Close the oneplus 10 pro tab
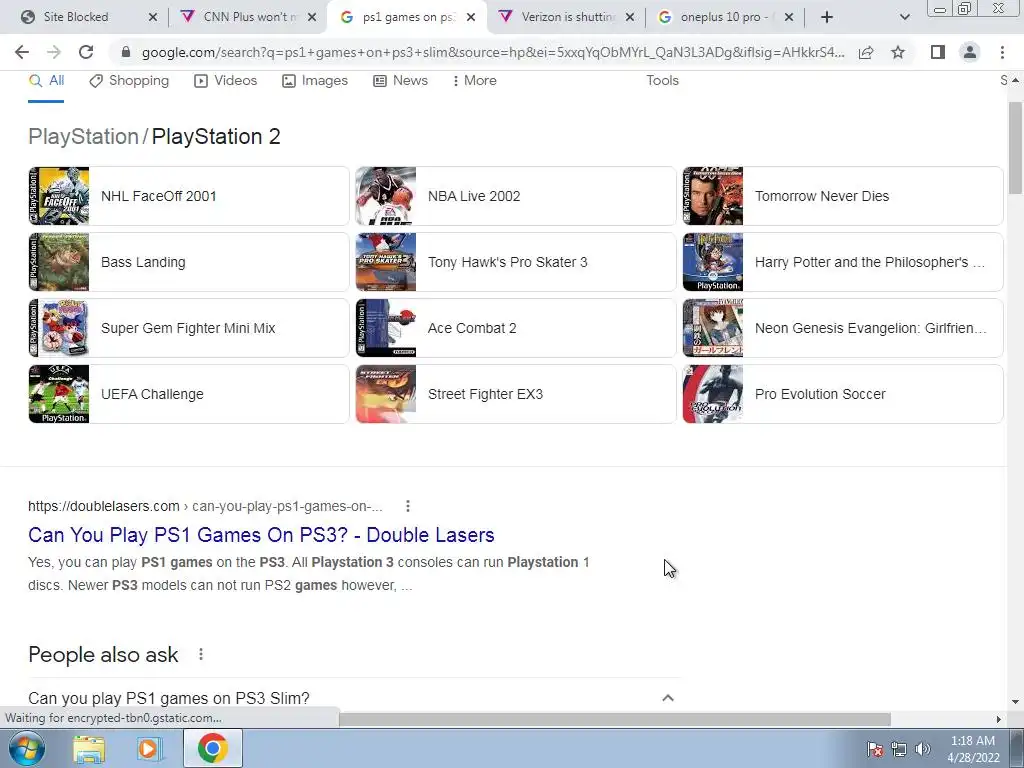The height and width of the screenshot is (768, 1024). click(789, 17)
